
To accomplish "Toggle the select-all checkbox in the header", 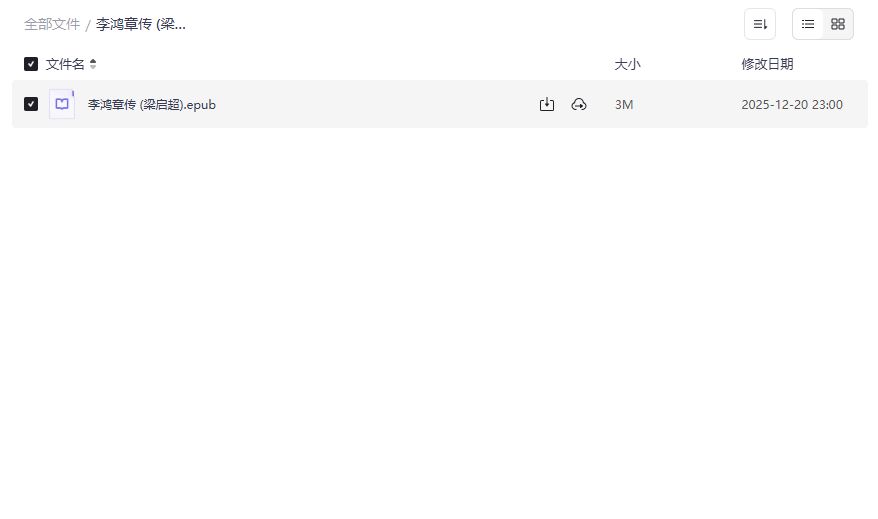I will [31, 64].
